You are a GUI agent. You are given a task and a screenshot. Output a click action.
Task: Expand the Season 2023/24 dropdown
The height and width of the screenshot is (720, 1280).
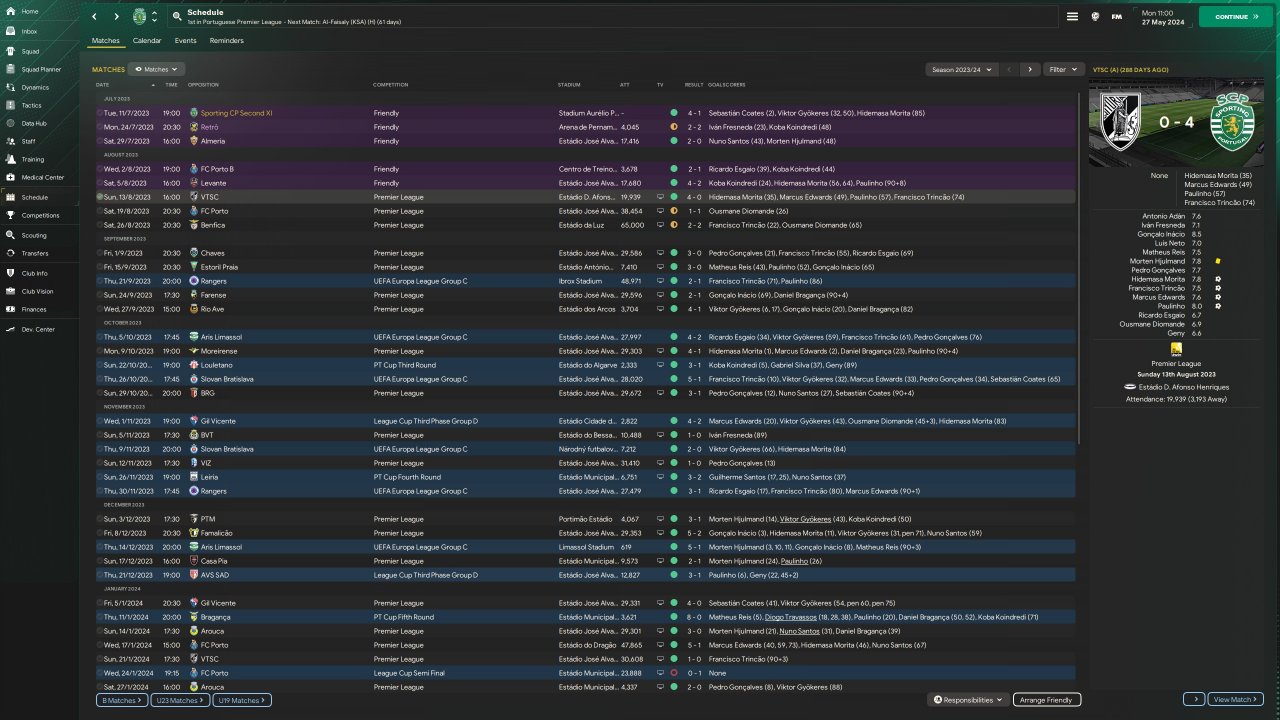pyautogui.click(x=962, y=70)
